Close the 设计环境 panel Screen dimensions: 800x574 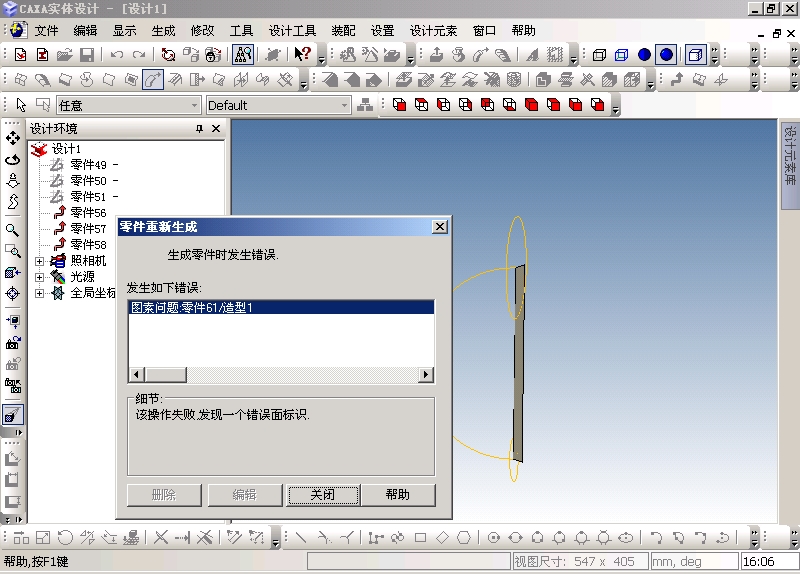pyautogui.click(x=216, y=129)
